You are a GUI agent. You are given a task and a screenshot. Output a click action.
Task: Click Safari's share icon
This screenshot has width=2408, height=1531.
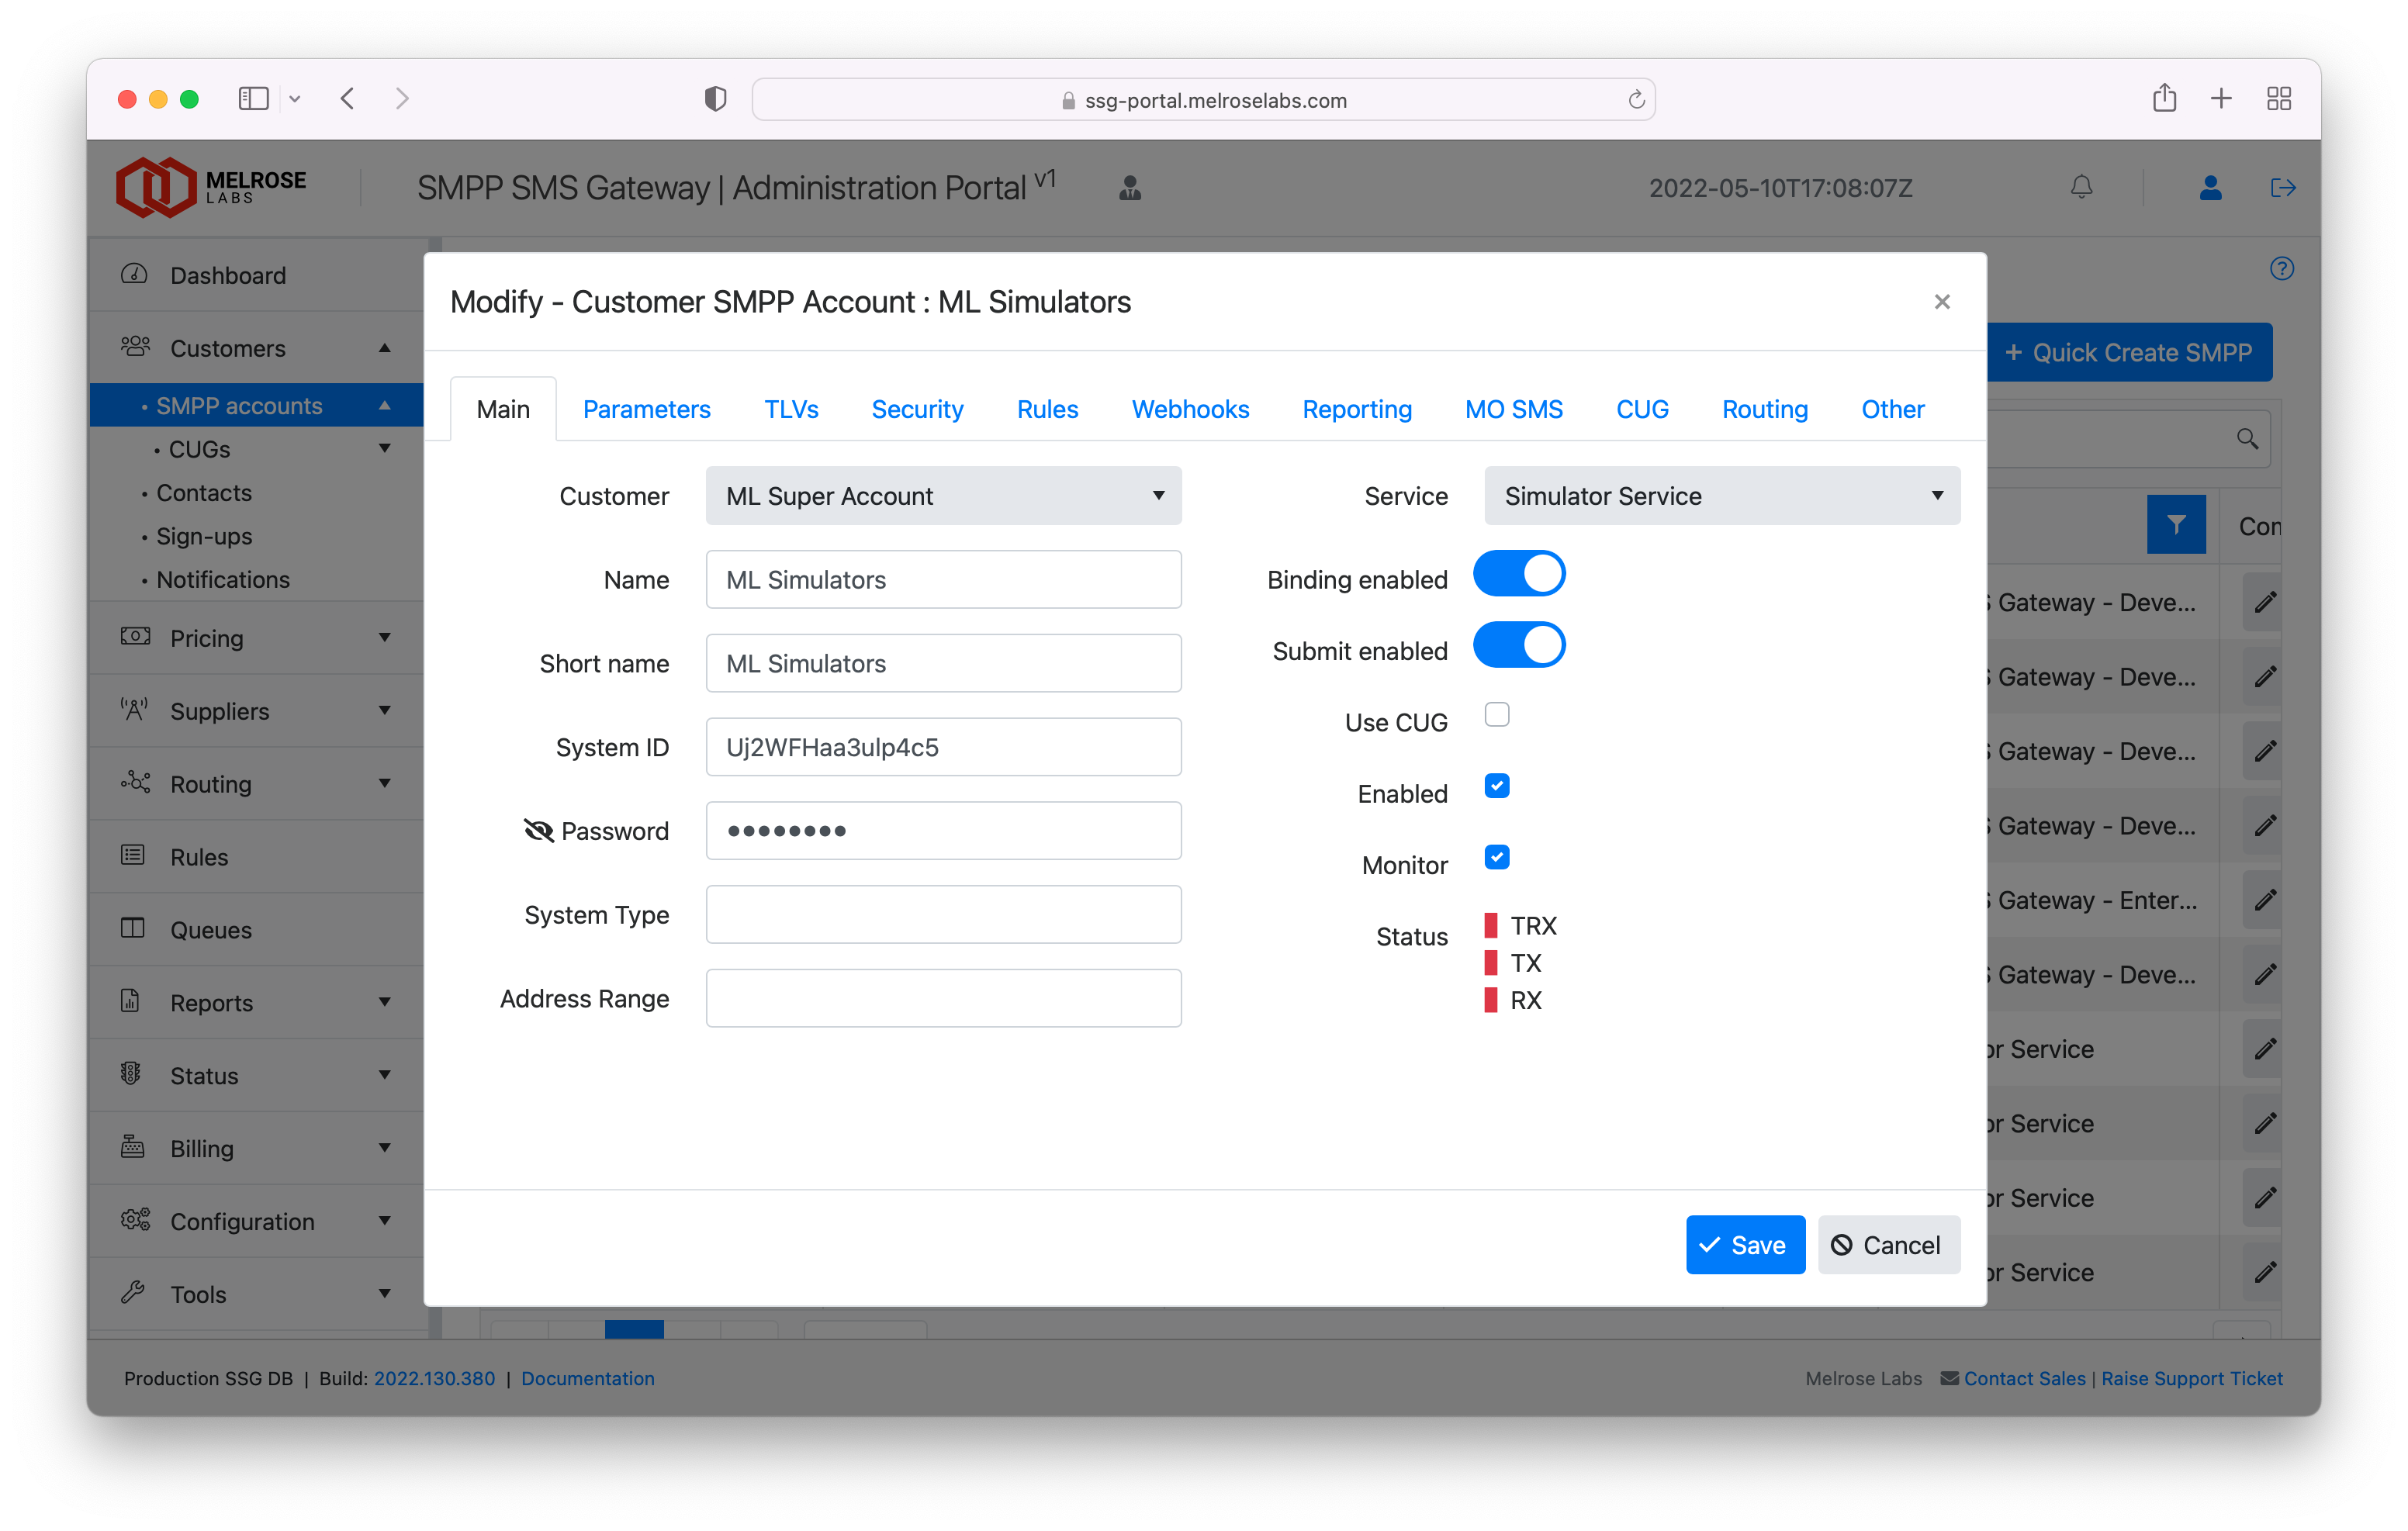tap(2164, 98)
